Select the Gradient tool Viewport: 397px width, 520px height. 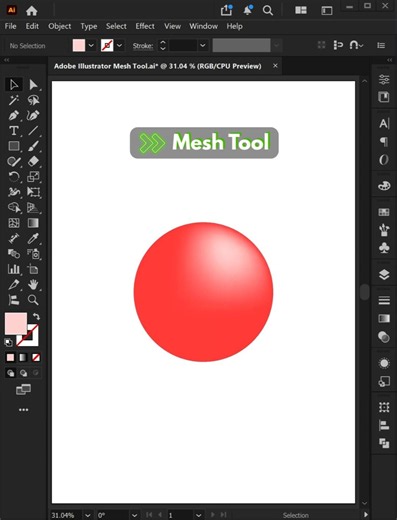[x=33, y=223]
